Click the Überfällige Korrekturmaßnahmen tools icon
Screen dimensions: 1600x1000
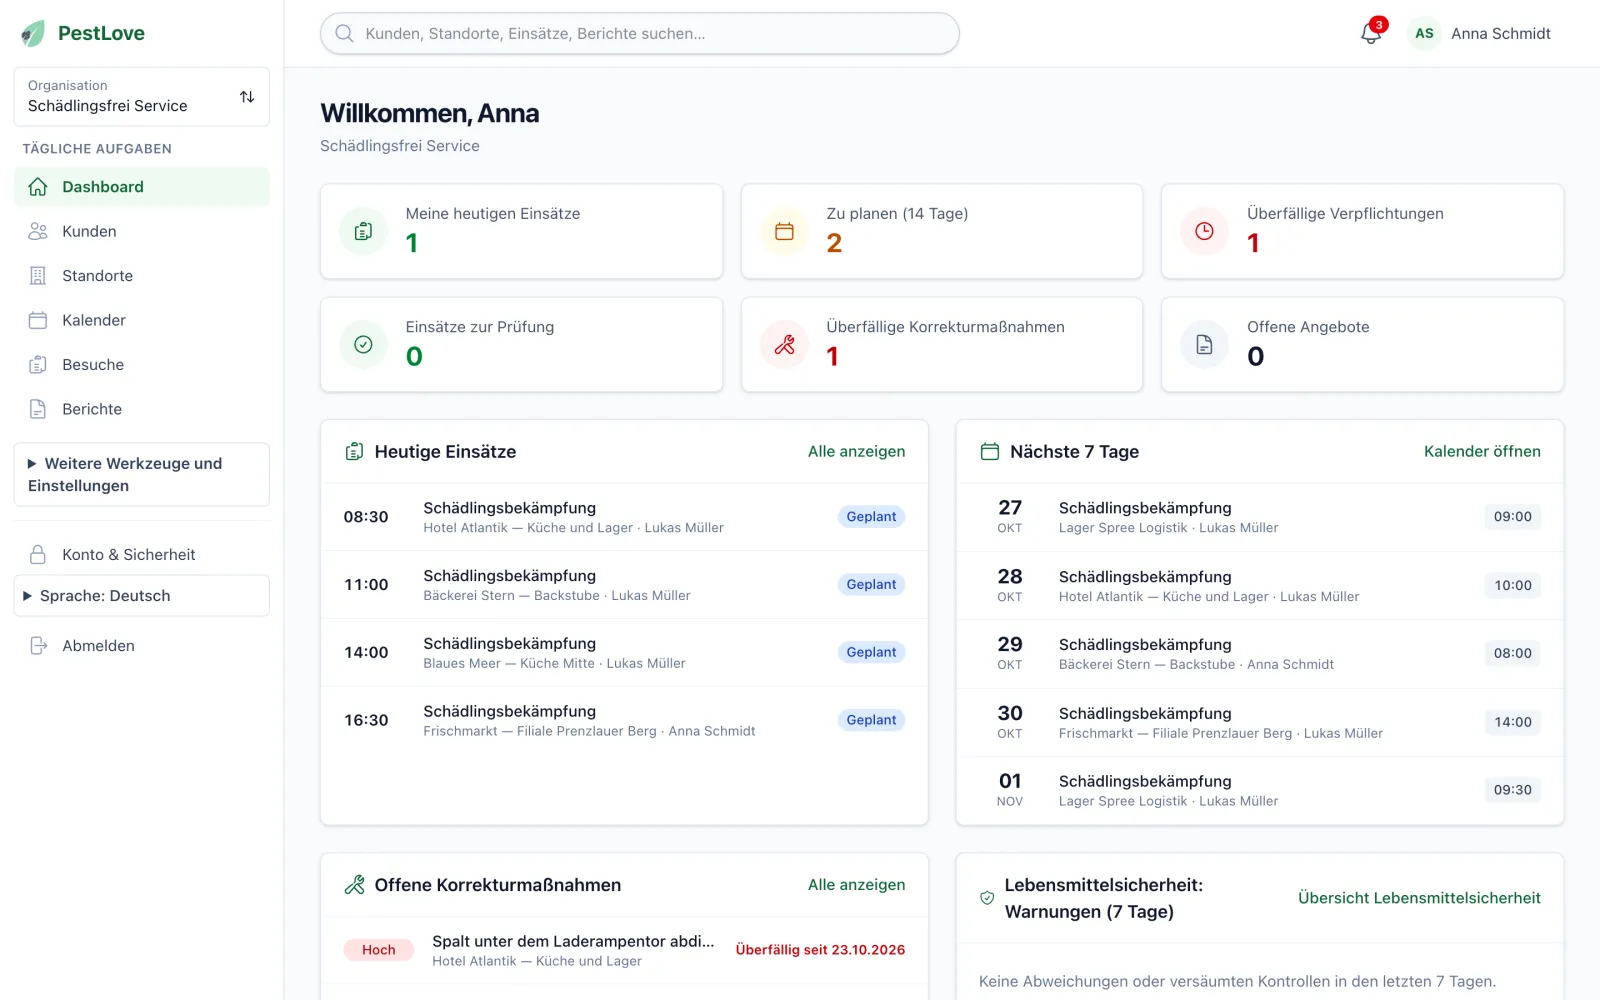[785, 344]
